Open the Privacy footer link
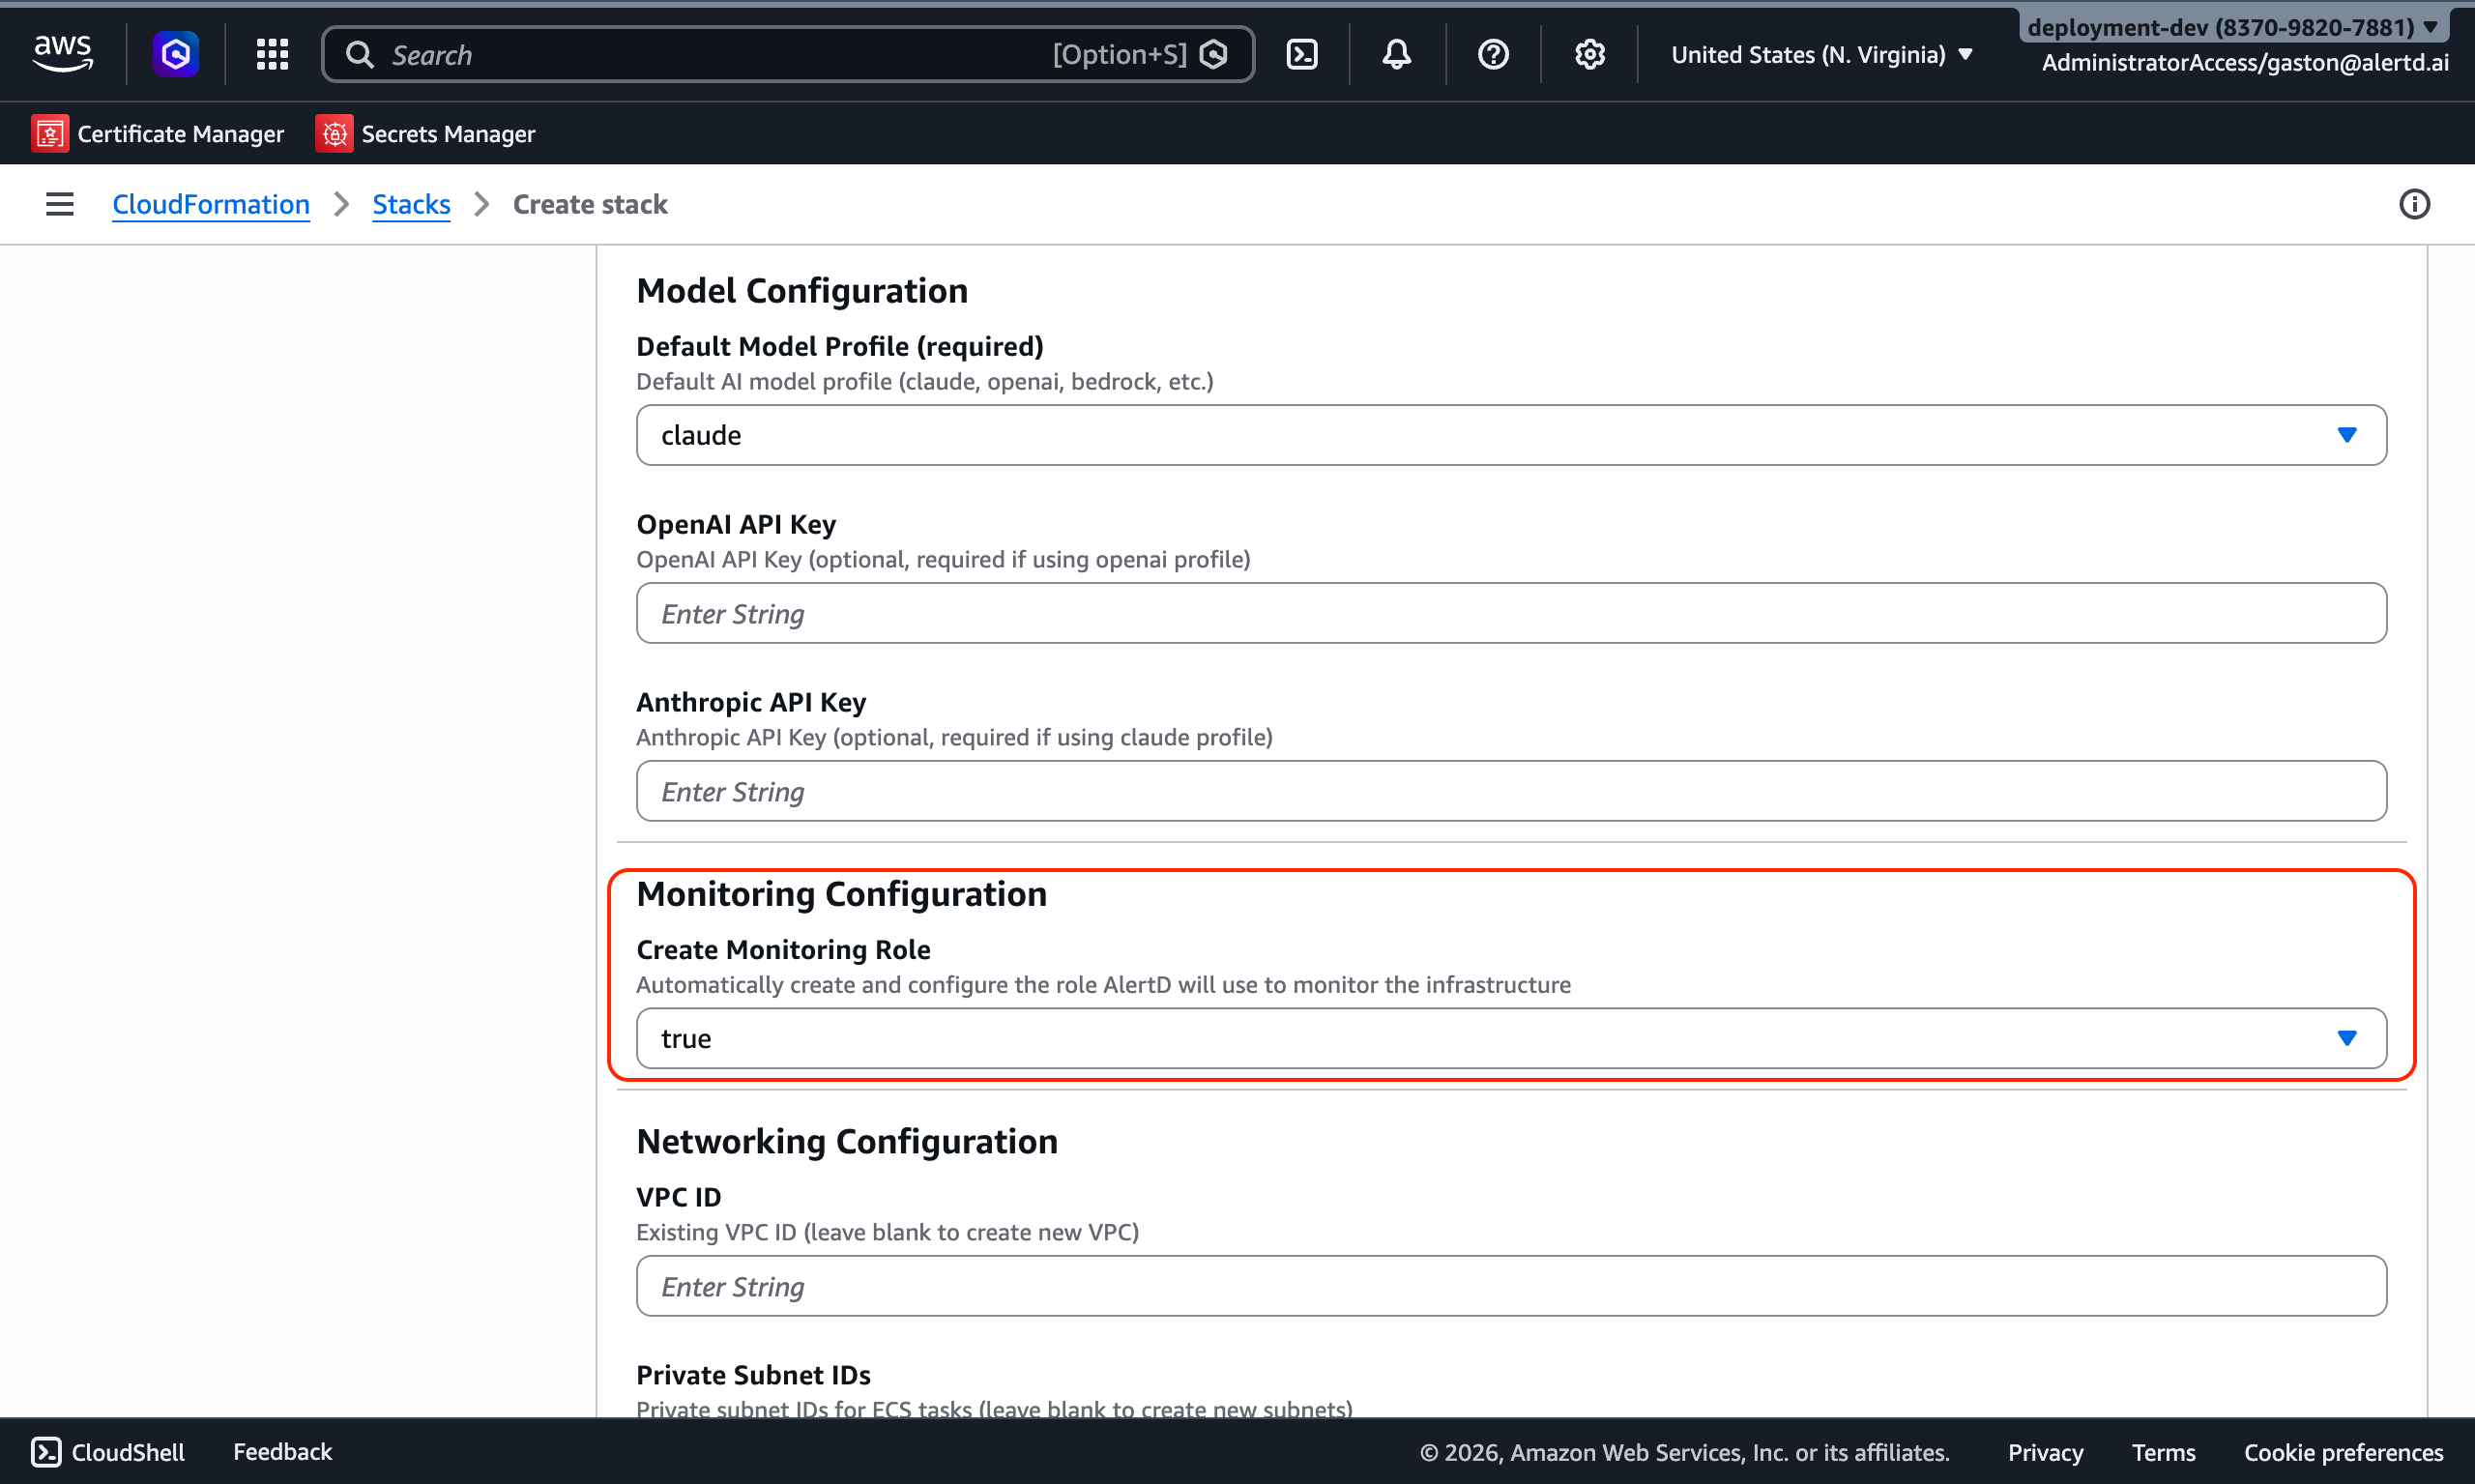Image resolution: width=2475 pixels, height=1484 pixels. click(2045, 1452)
